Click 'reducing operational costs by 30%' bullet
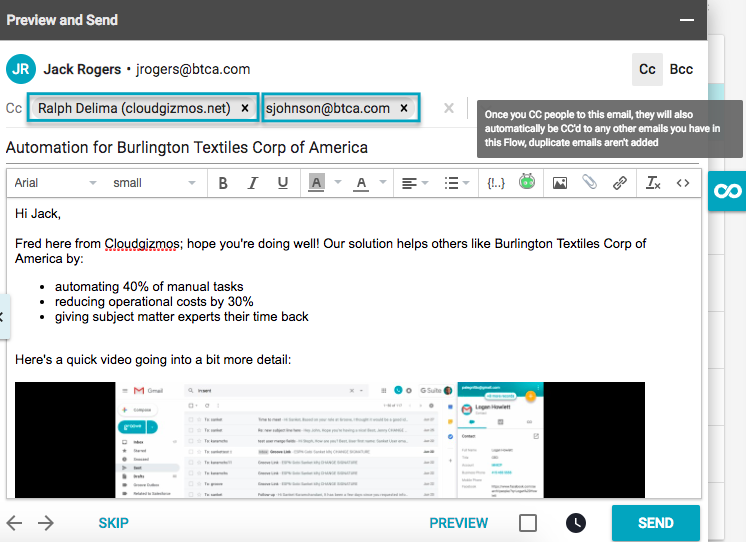746x542 pixels. (154, 302)
